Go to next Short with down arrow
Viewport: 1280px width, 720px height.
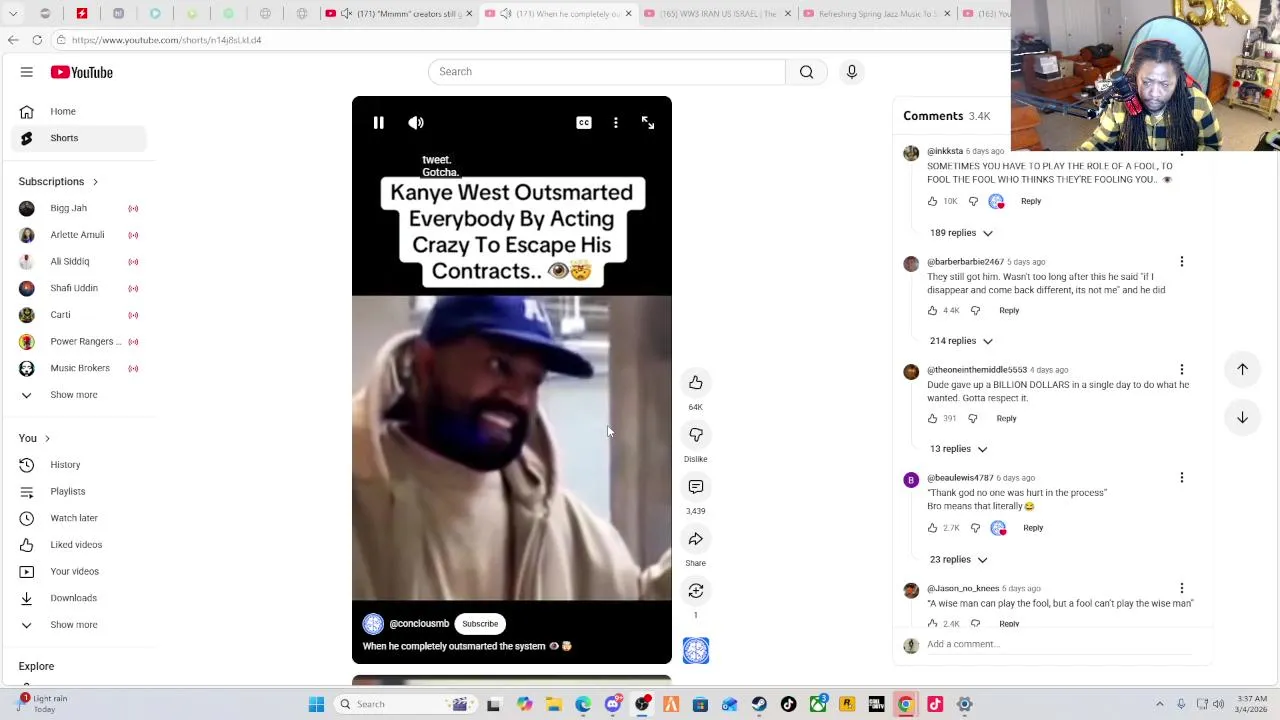click(x=1242, y=418)
